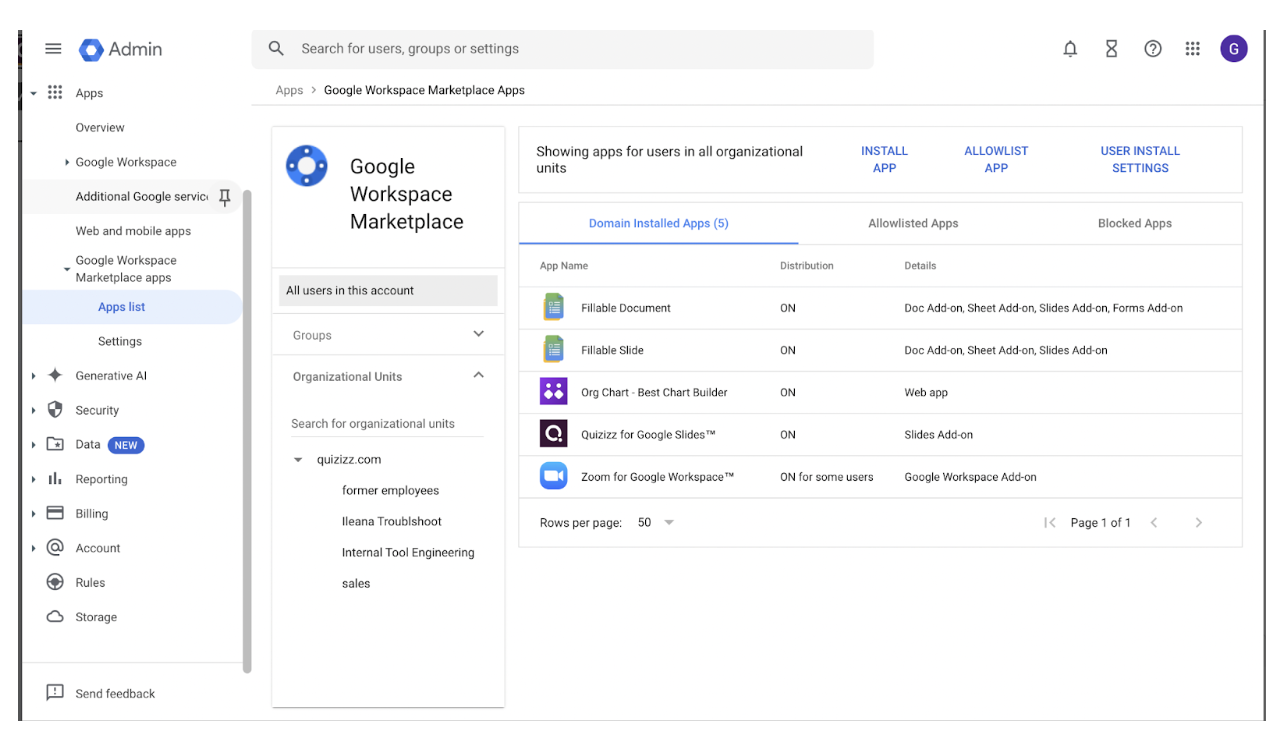Click the "ON for some users" distribution cell
Screen dimensions: 1284x738
(x=826, y=477)
